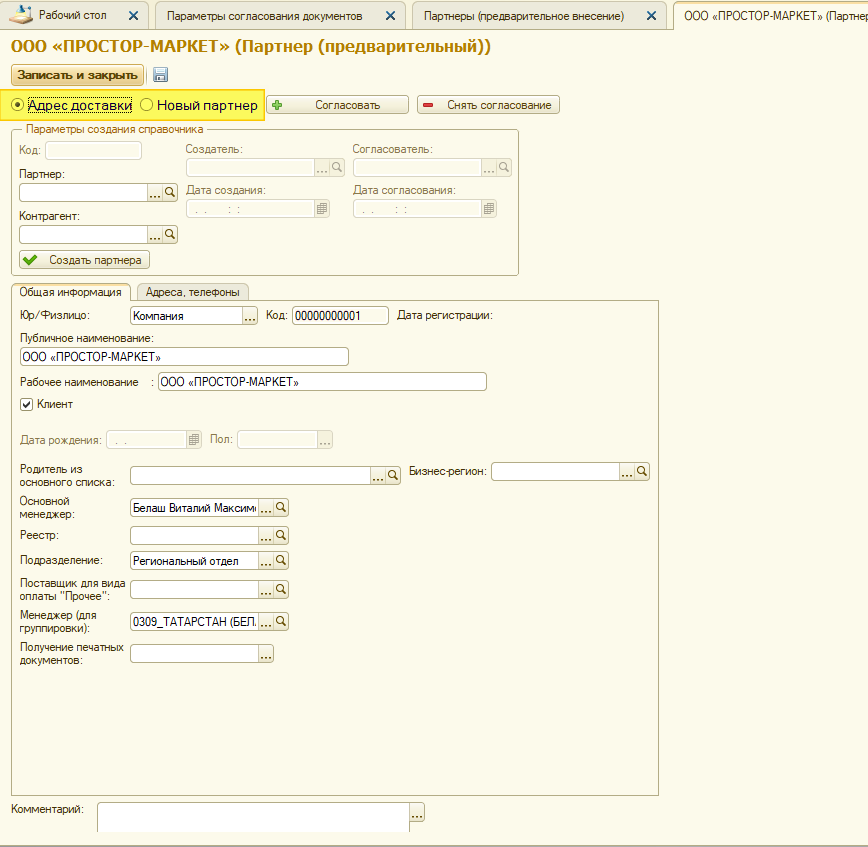Image resolution: width=868 pixels, height=847 pixels.
Task: Click the Создать партнера button
Action: pos(85,260)
